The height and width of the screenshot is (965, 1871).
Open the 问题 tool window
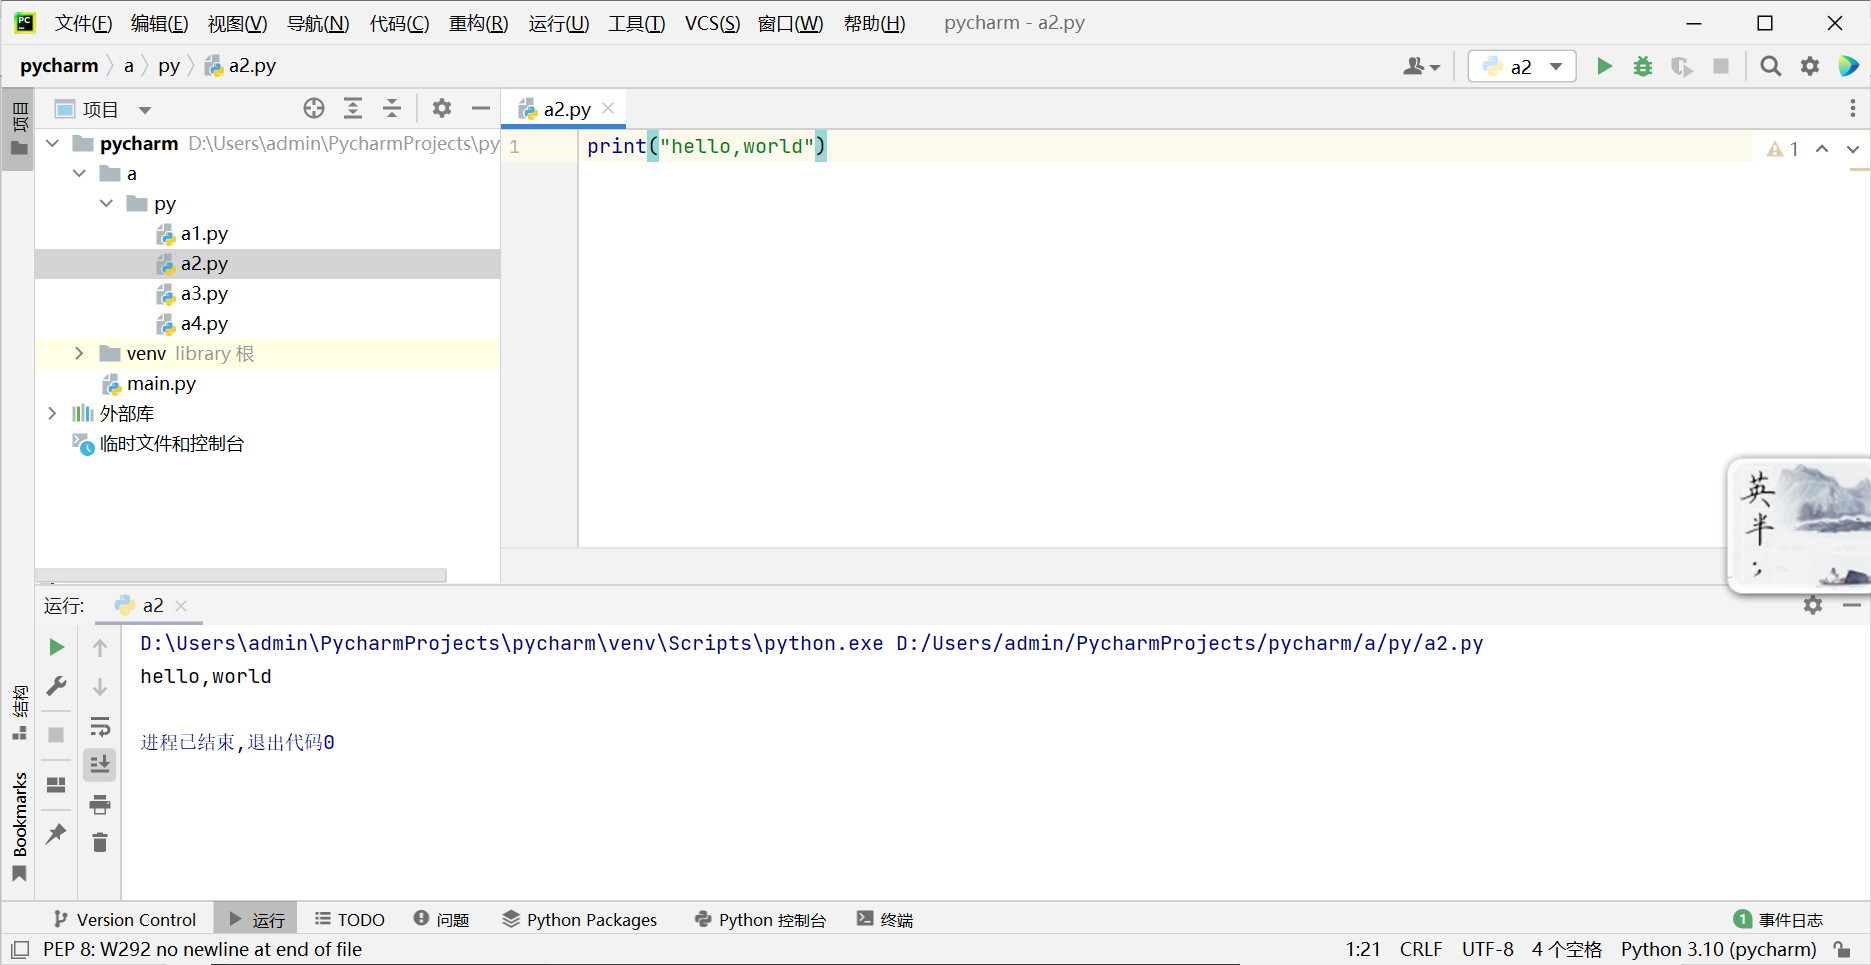coord(442,920)
